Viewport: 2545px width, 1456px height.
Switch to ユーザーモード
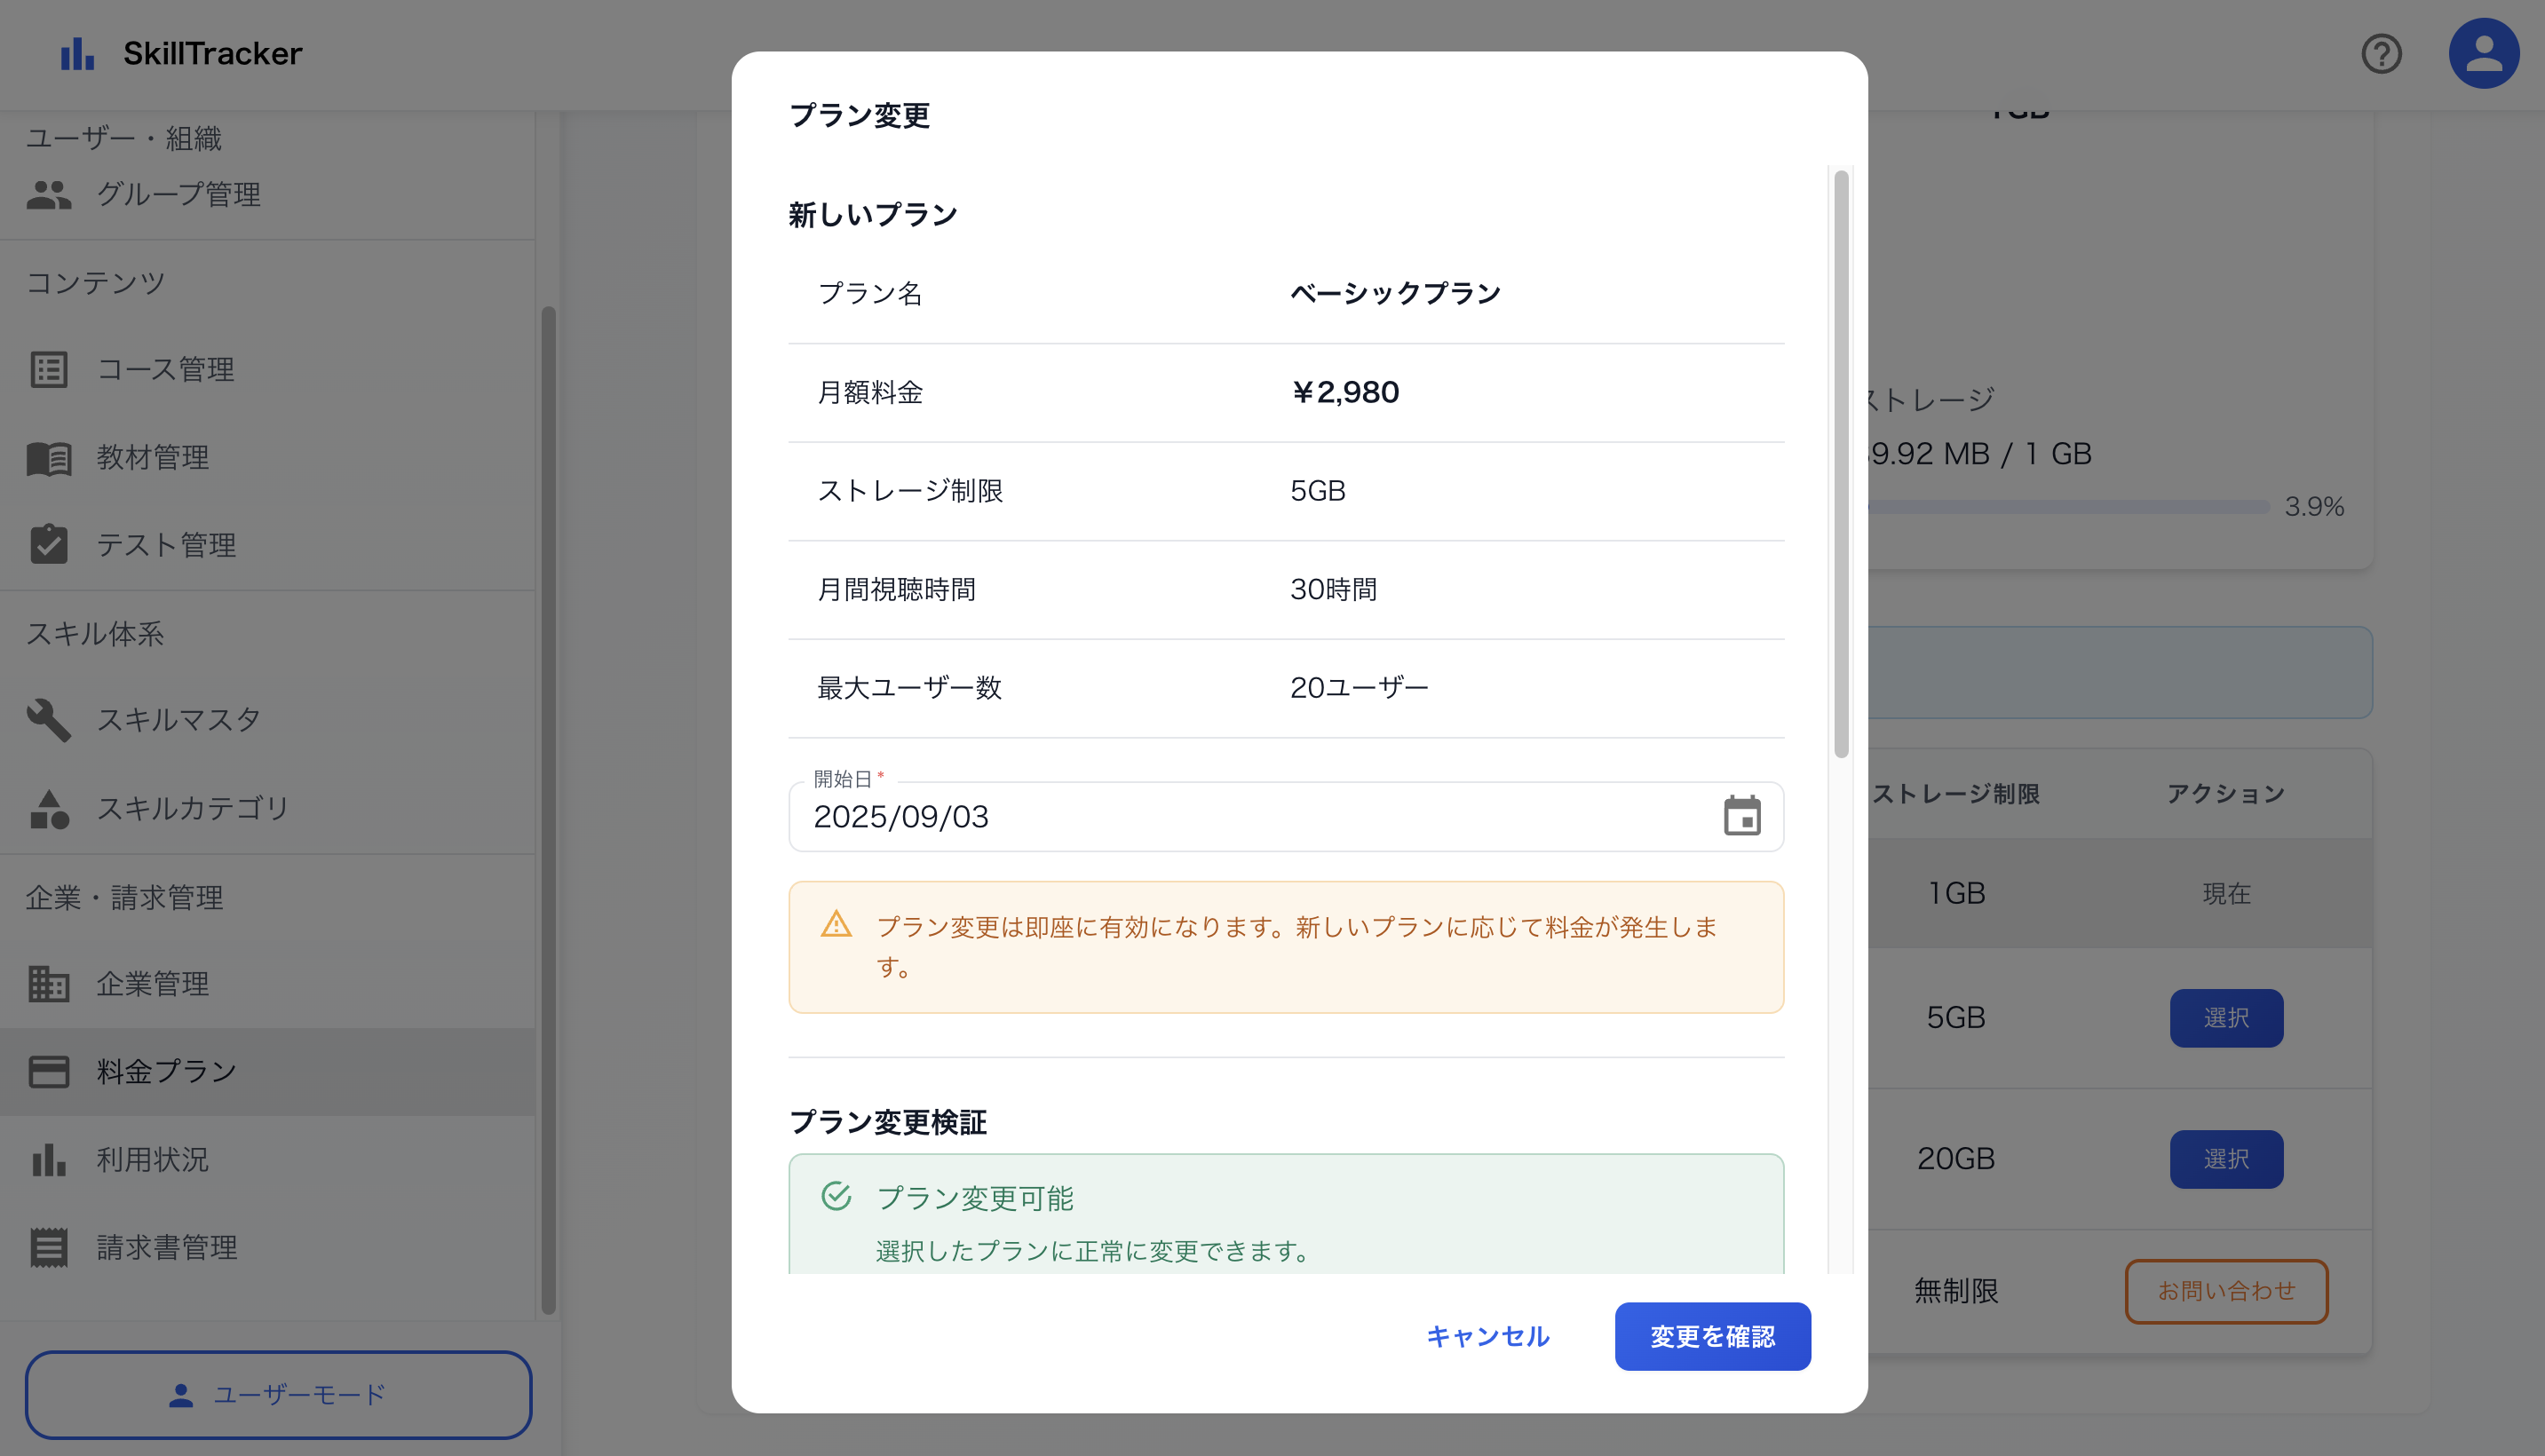(x=280, y=1395)
